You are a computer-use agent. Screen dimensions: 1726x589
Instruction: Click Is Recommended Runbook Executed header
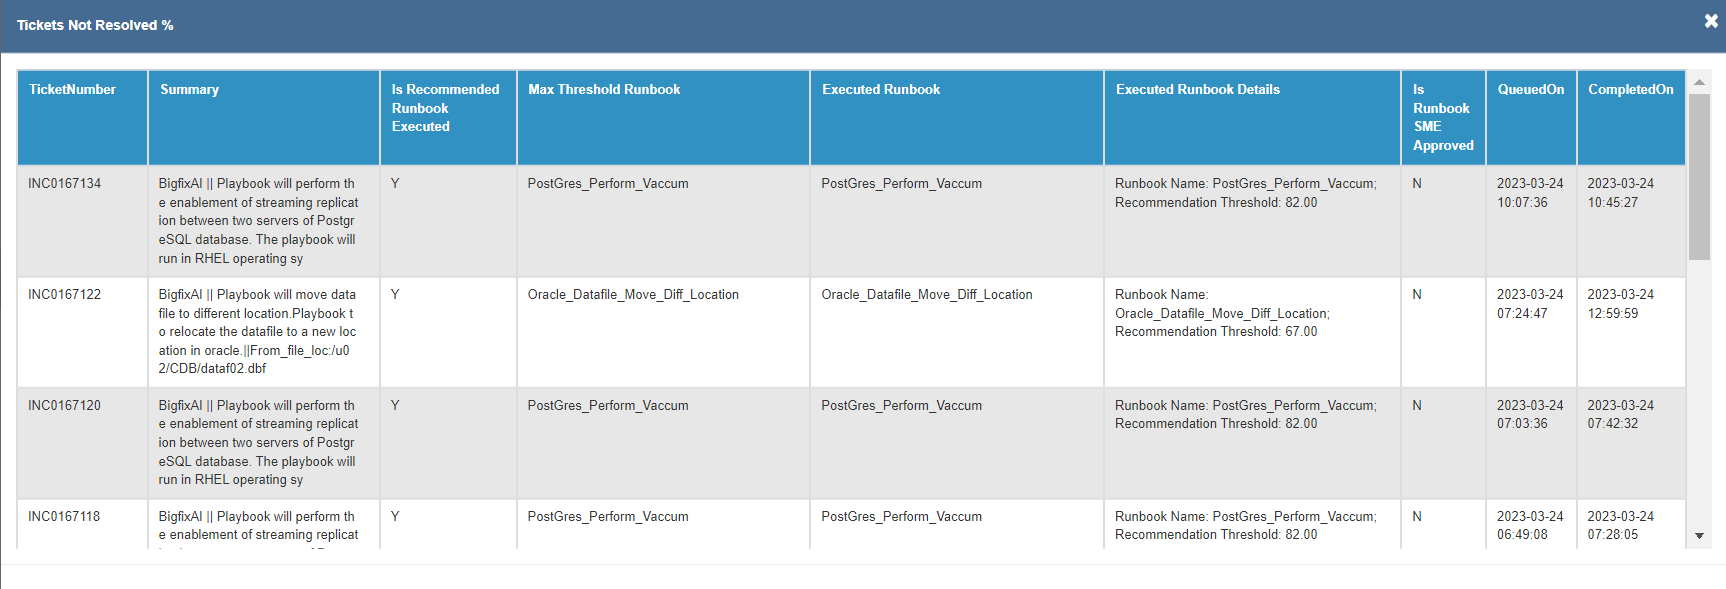click(445, 108)
